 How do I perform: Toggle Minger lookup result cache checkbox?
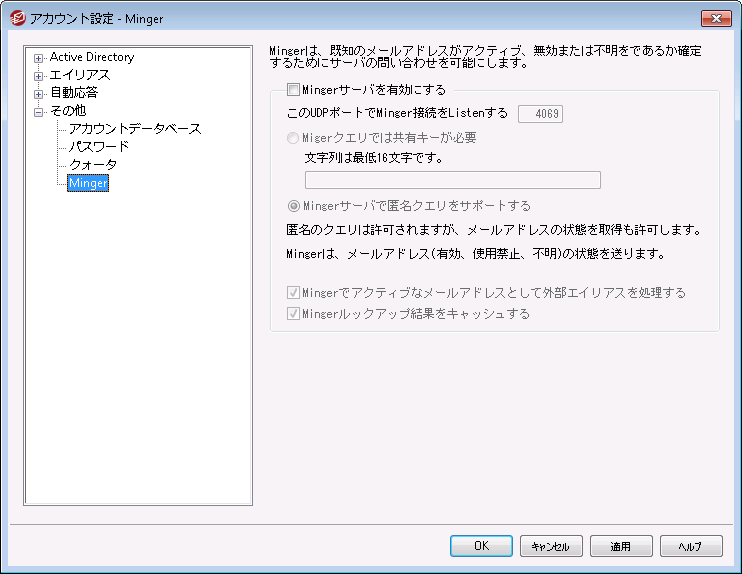(293, 313)
